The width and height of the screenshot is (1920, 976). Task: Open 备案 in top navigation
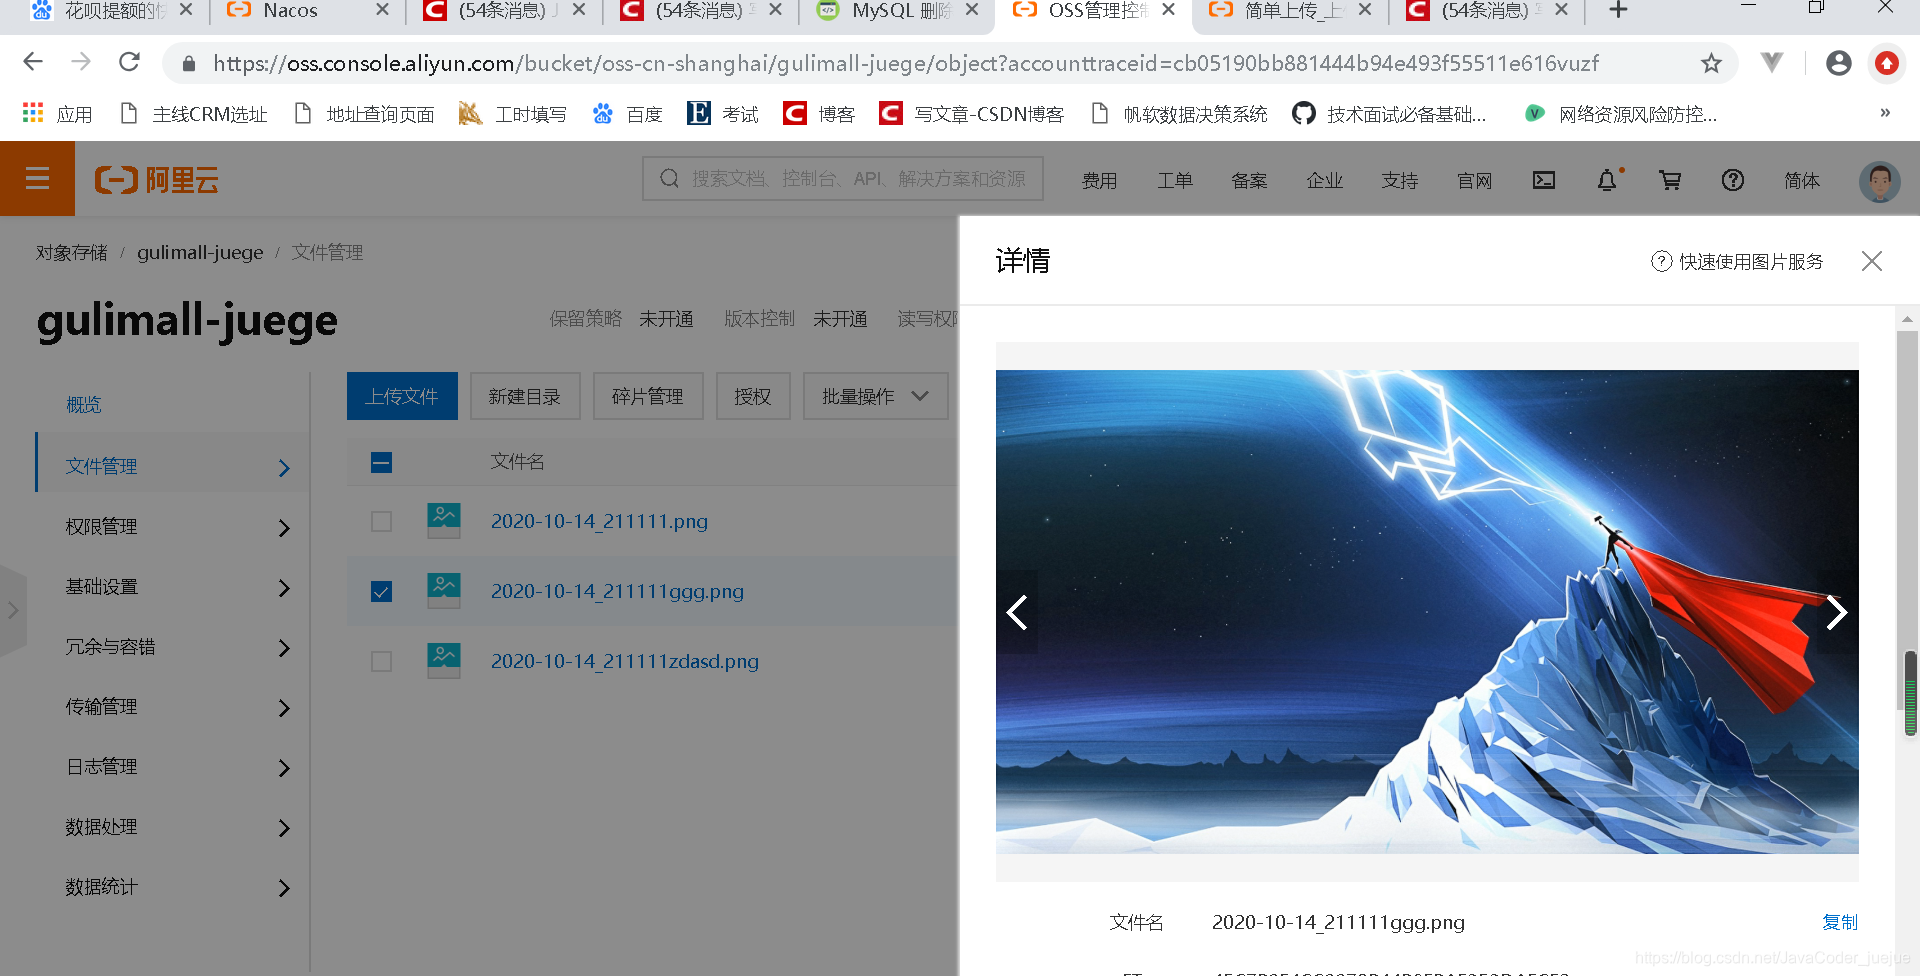click(1249, 180)
